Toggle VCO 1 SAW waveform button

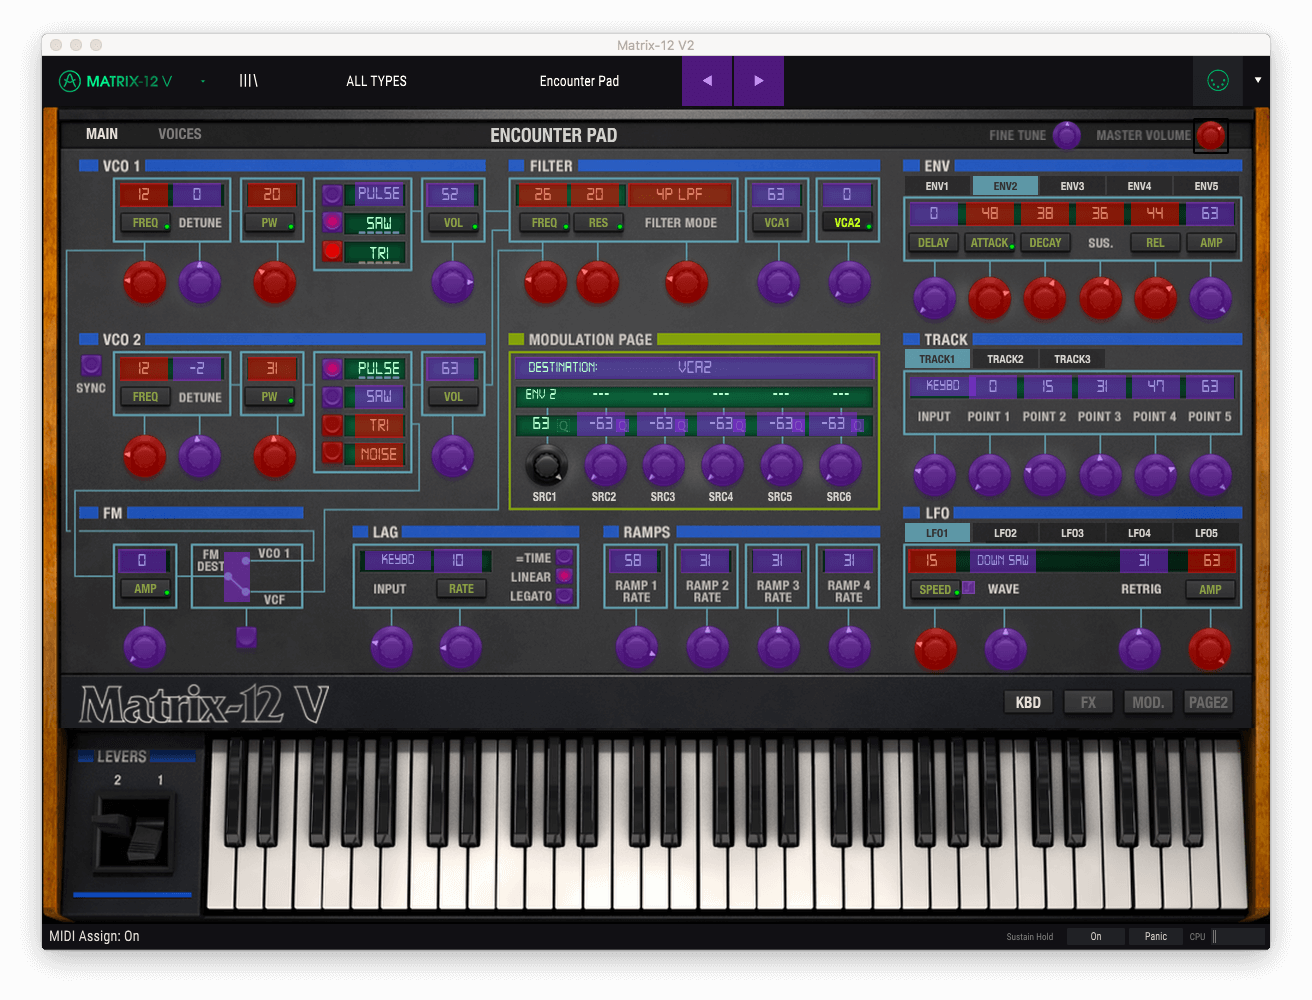click(332, 222)
